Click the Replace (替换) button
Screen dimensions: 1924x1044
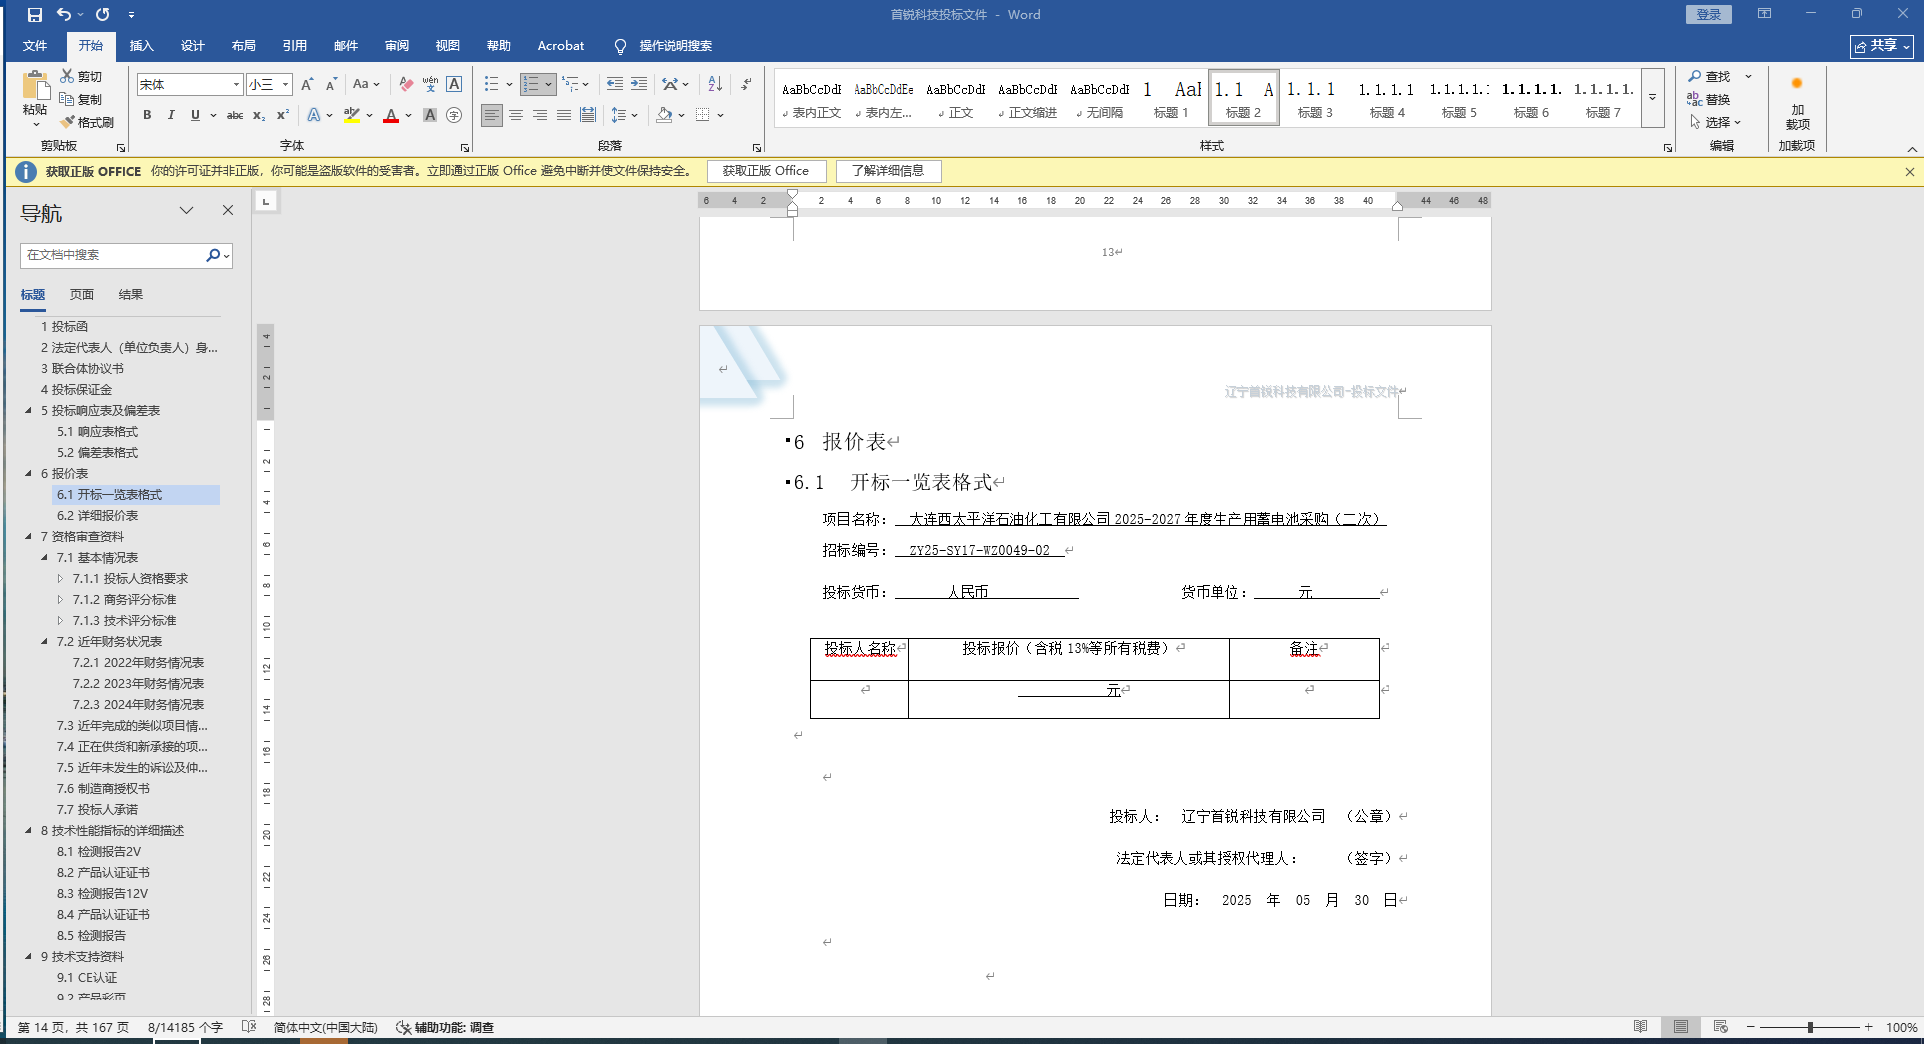click(x=1709, y=99)
